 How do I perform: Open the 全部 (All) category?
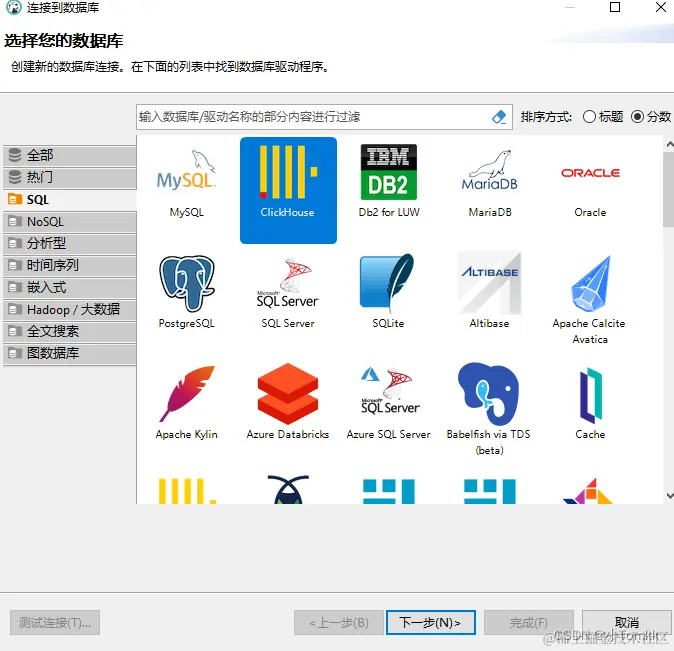(x=70, y=155)
